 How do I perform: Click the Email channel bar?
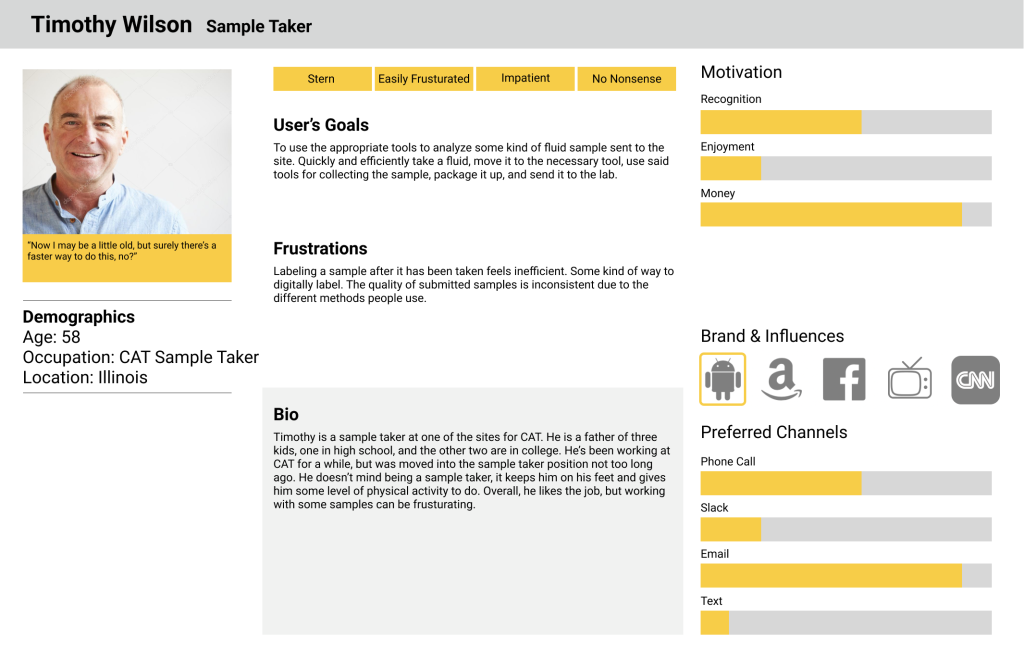[x=846, y=576]
